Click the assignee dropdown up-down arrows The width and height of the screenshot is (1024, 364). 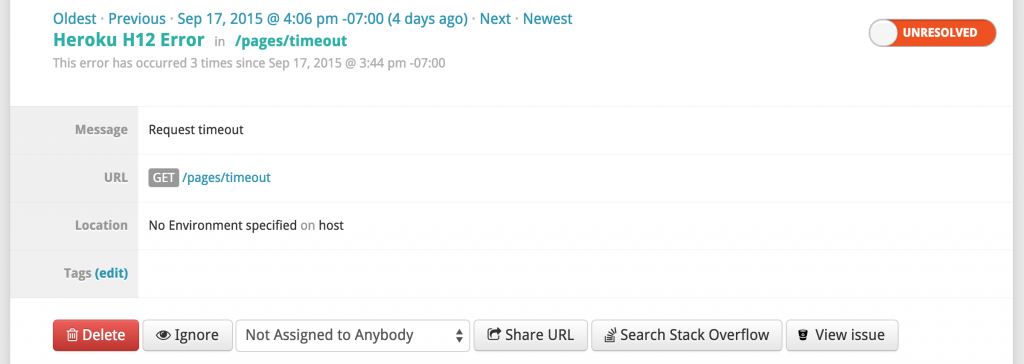459,336
